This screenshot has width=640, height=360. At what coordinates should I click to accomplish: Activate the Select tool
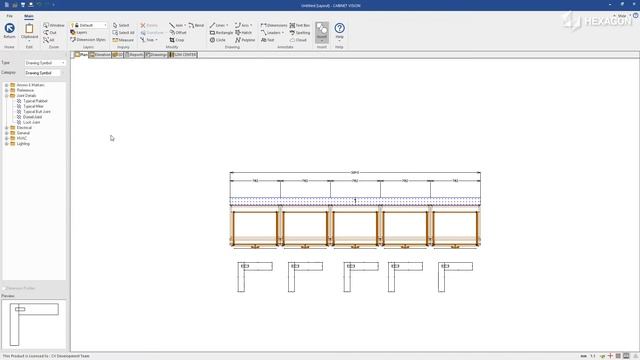click(x=121, y=25)
